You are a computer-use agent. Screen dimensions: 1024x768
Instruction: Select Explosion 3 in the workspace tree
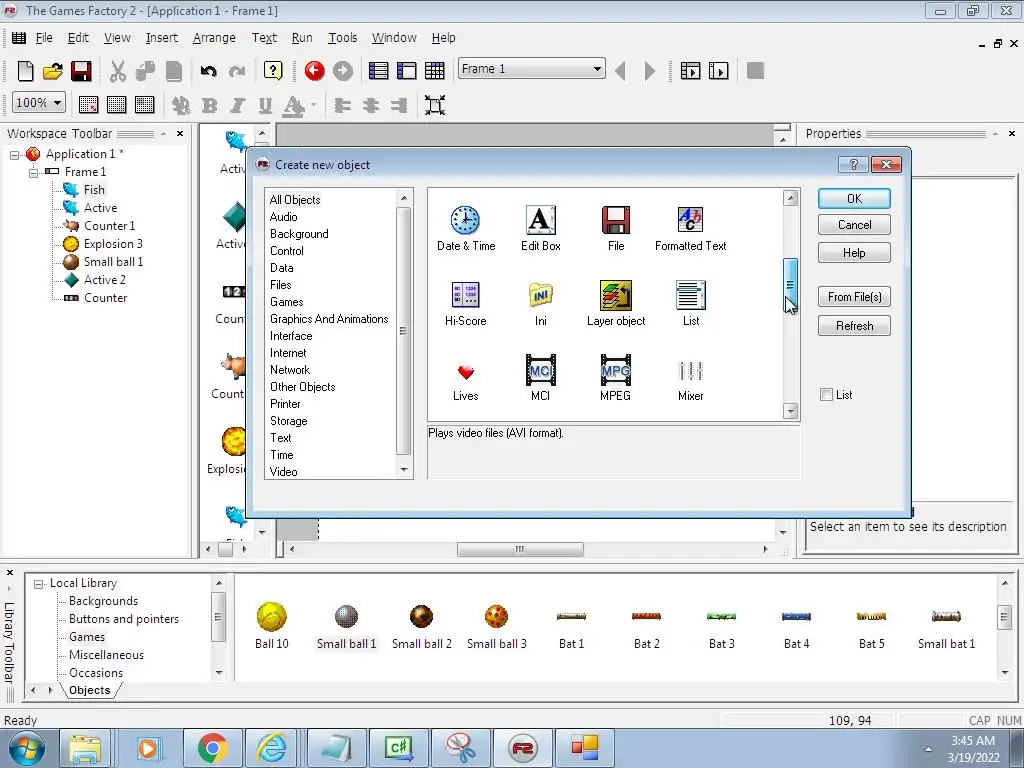(113, 244)
